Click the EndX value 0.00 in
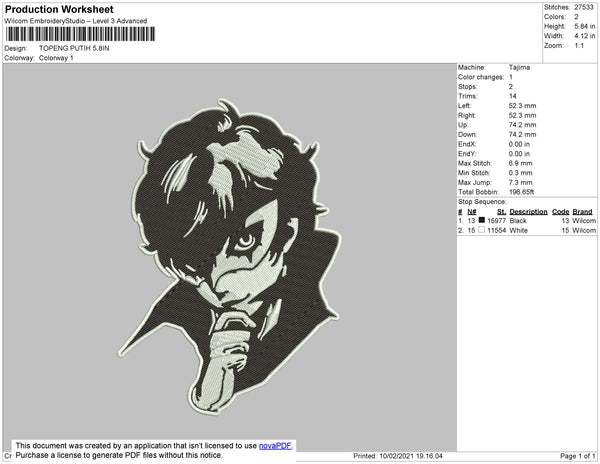This screenshot has height=464, width=600. click(519, 144)
